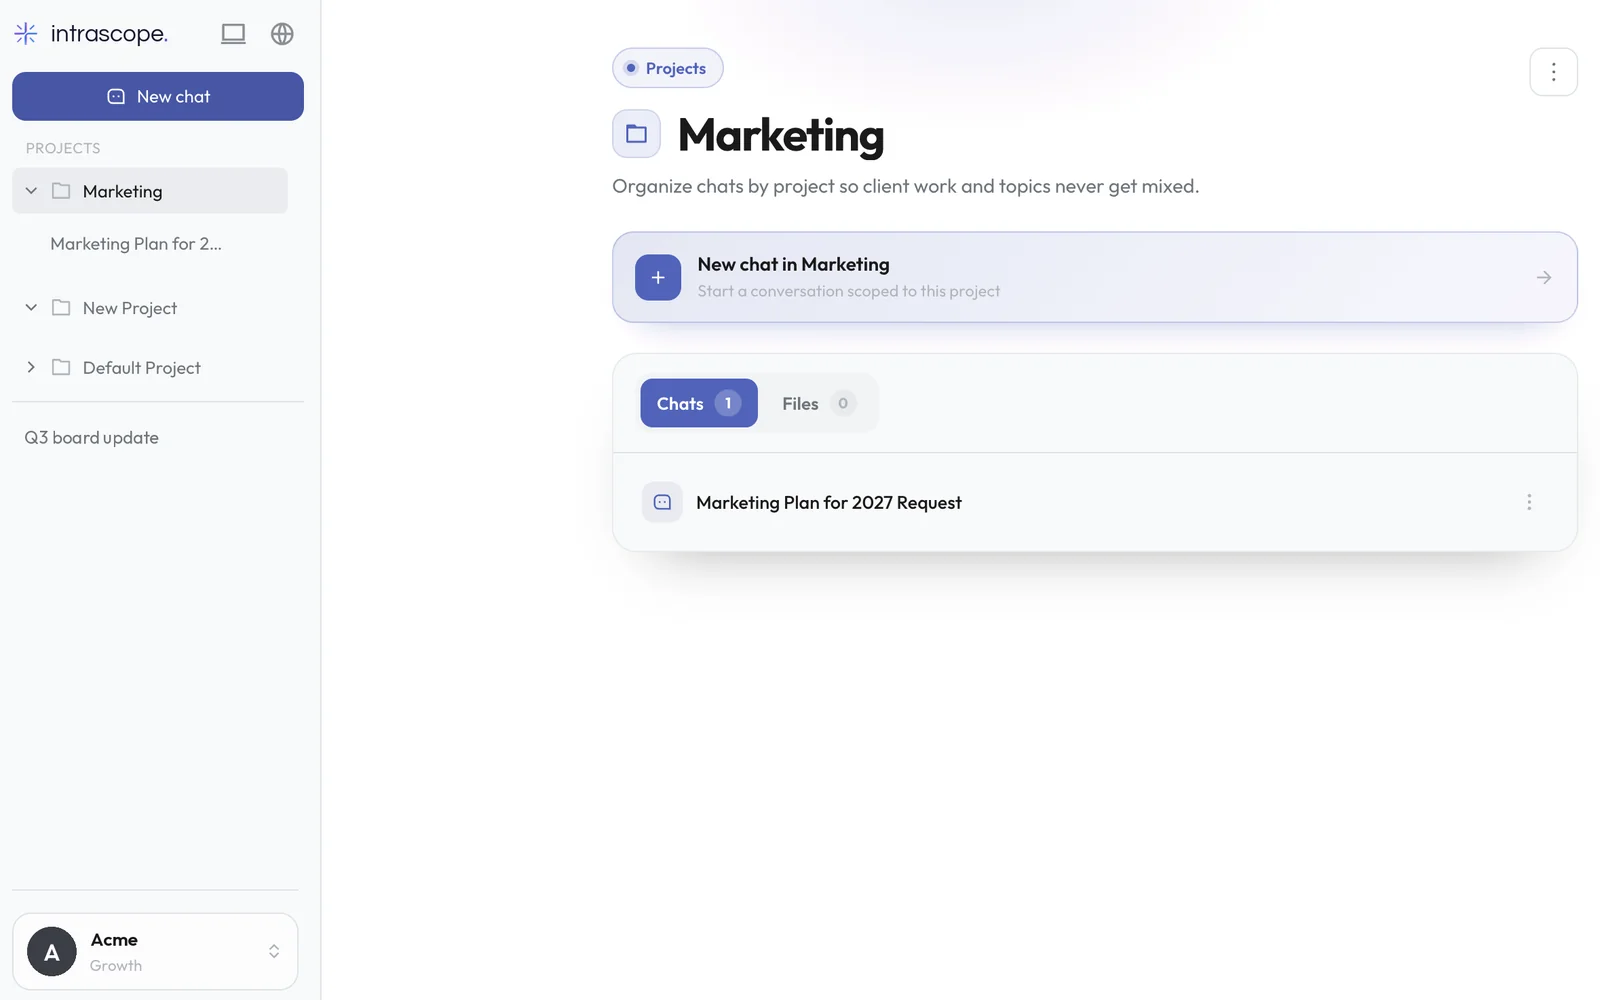The height and width of the screenshot is (1000, 1600).
Task: Click the plus icon for new Marketing chat
Action: (658, 277)
